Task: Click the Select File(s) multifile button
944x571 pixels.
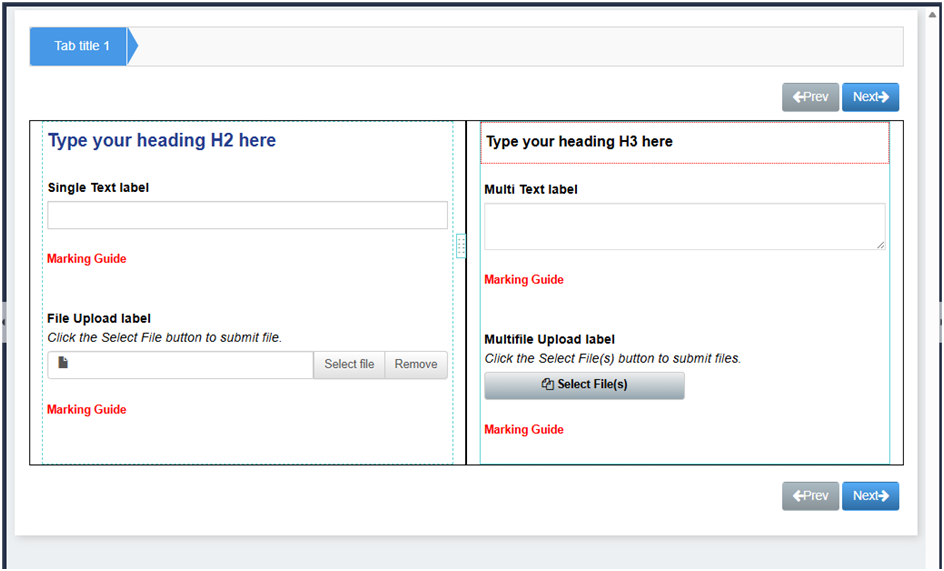Action: tap(584, 385)
